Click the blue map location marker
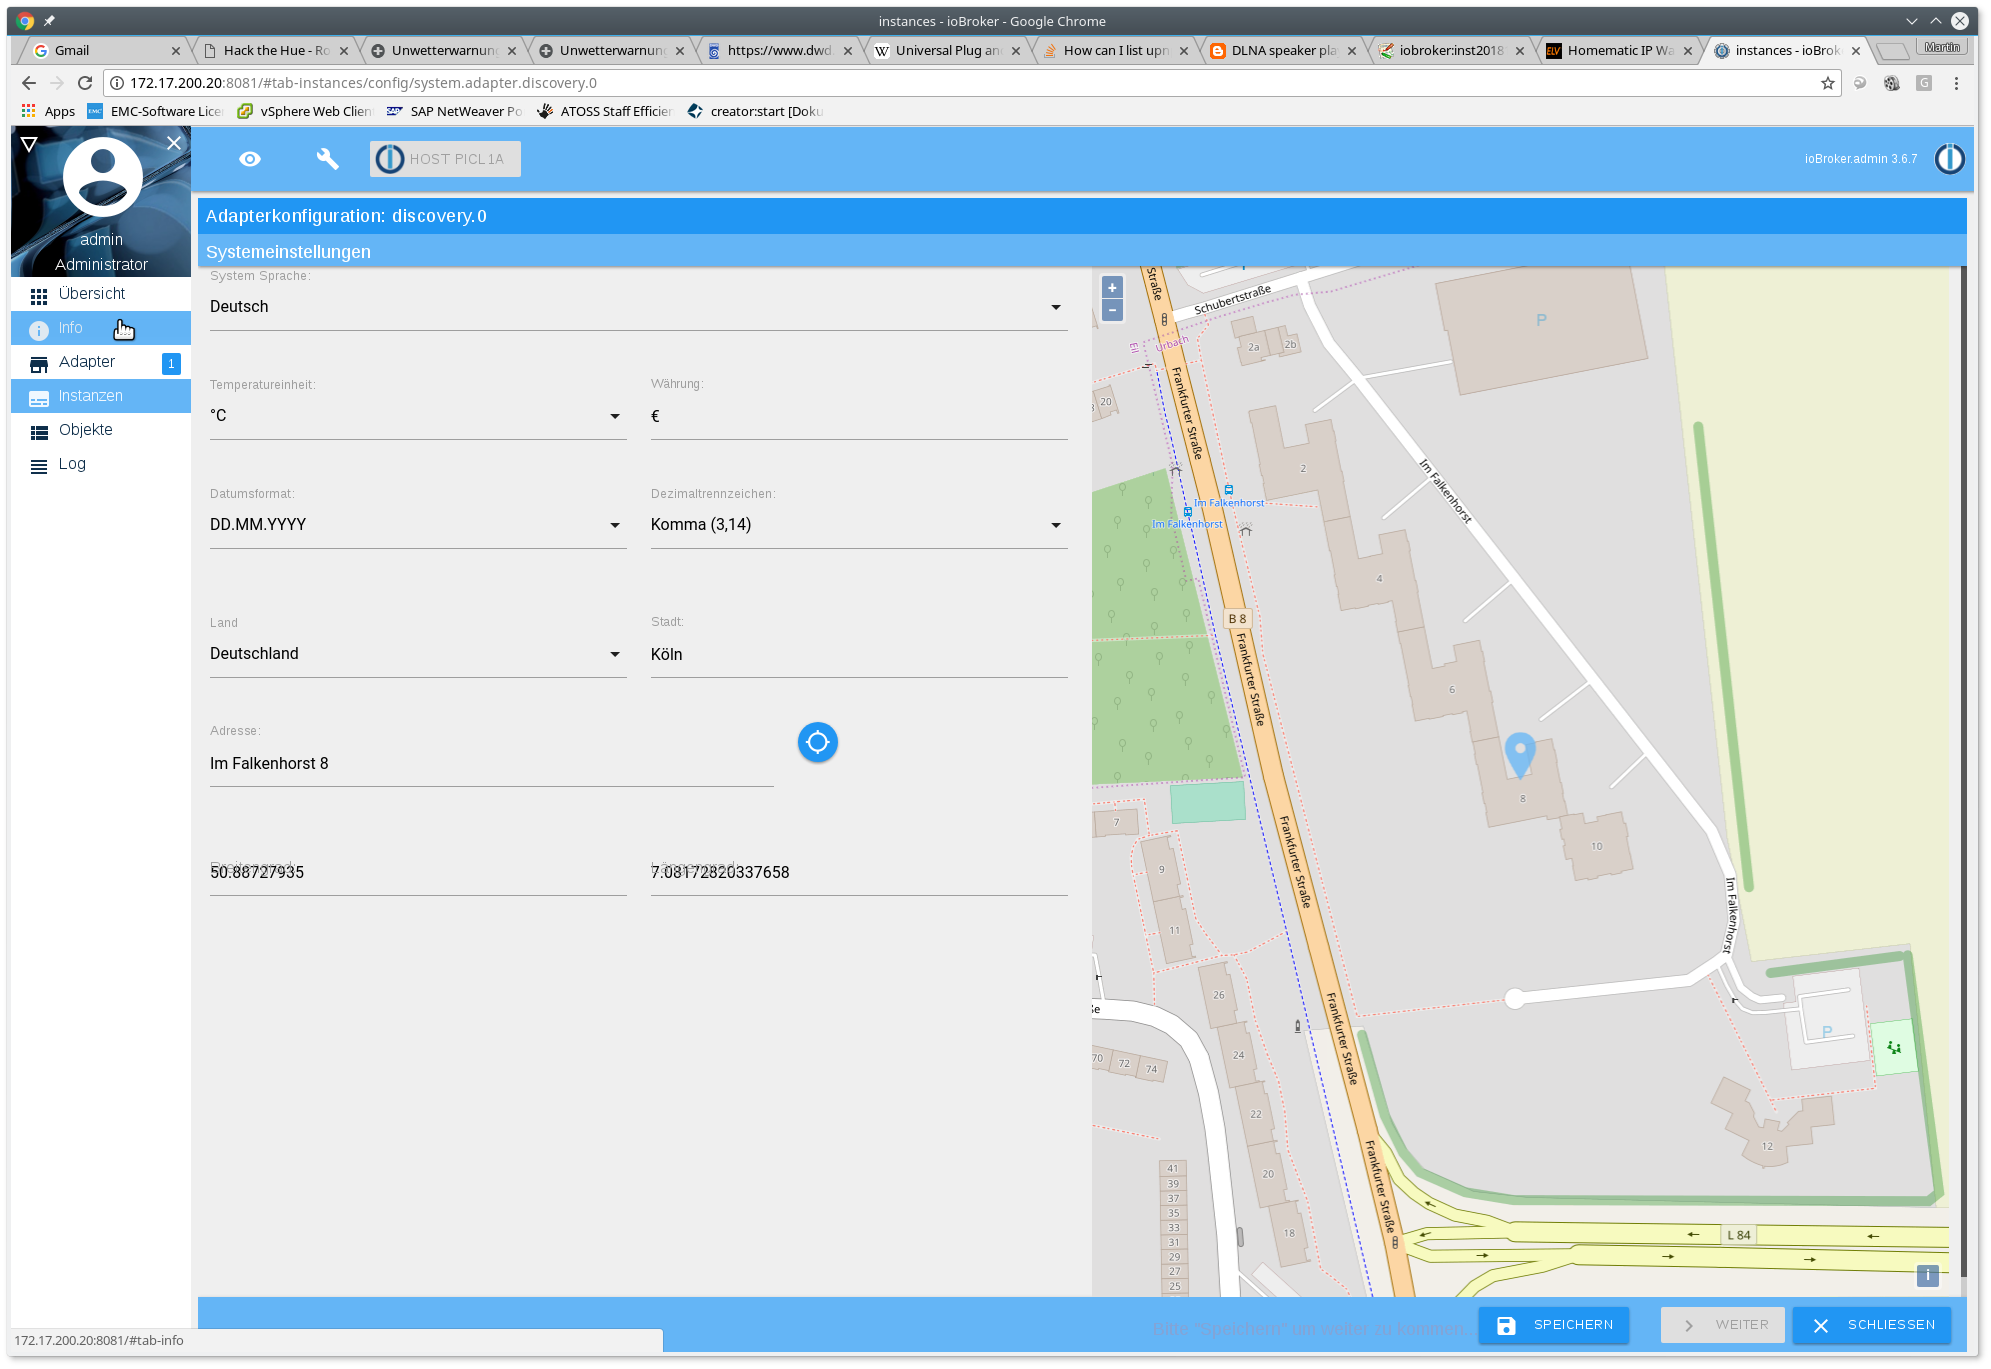1991x1369 pixels. tap(1519, 753)
